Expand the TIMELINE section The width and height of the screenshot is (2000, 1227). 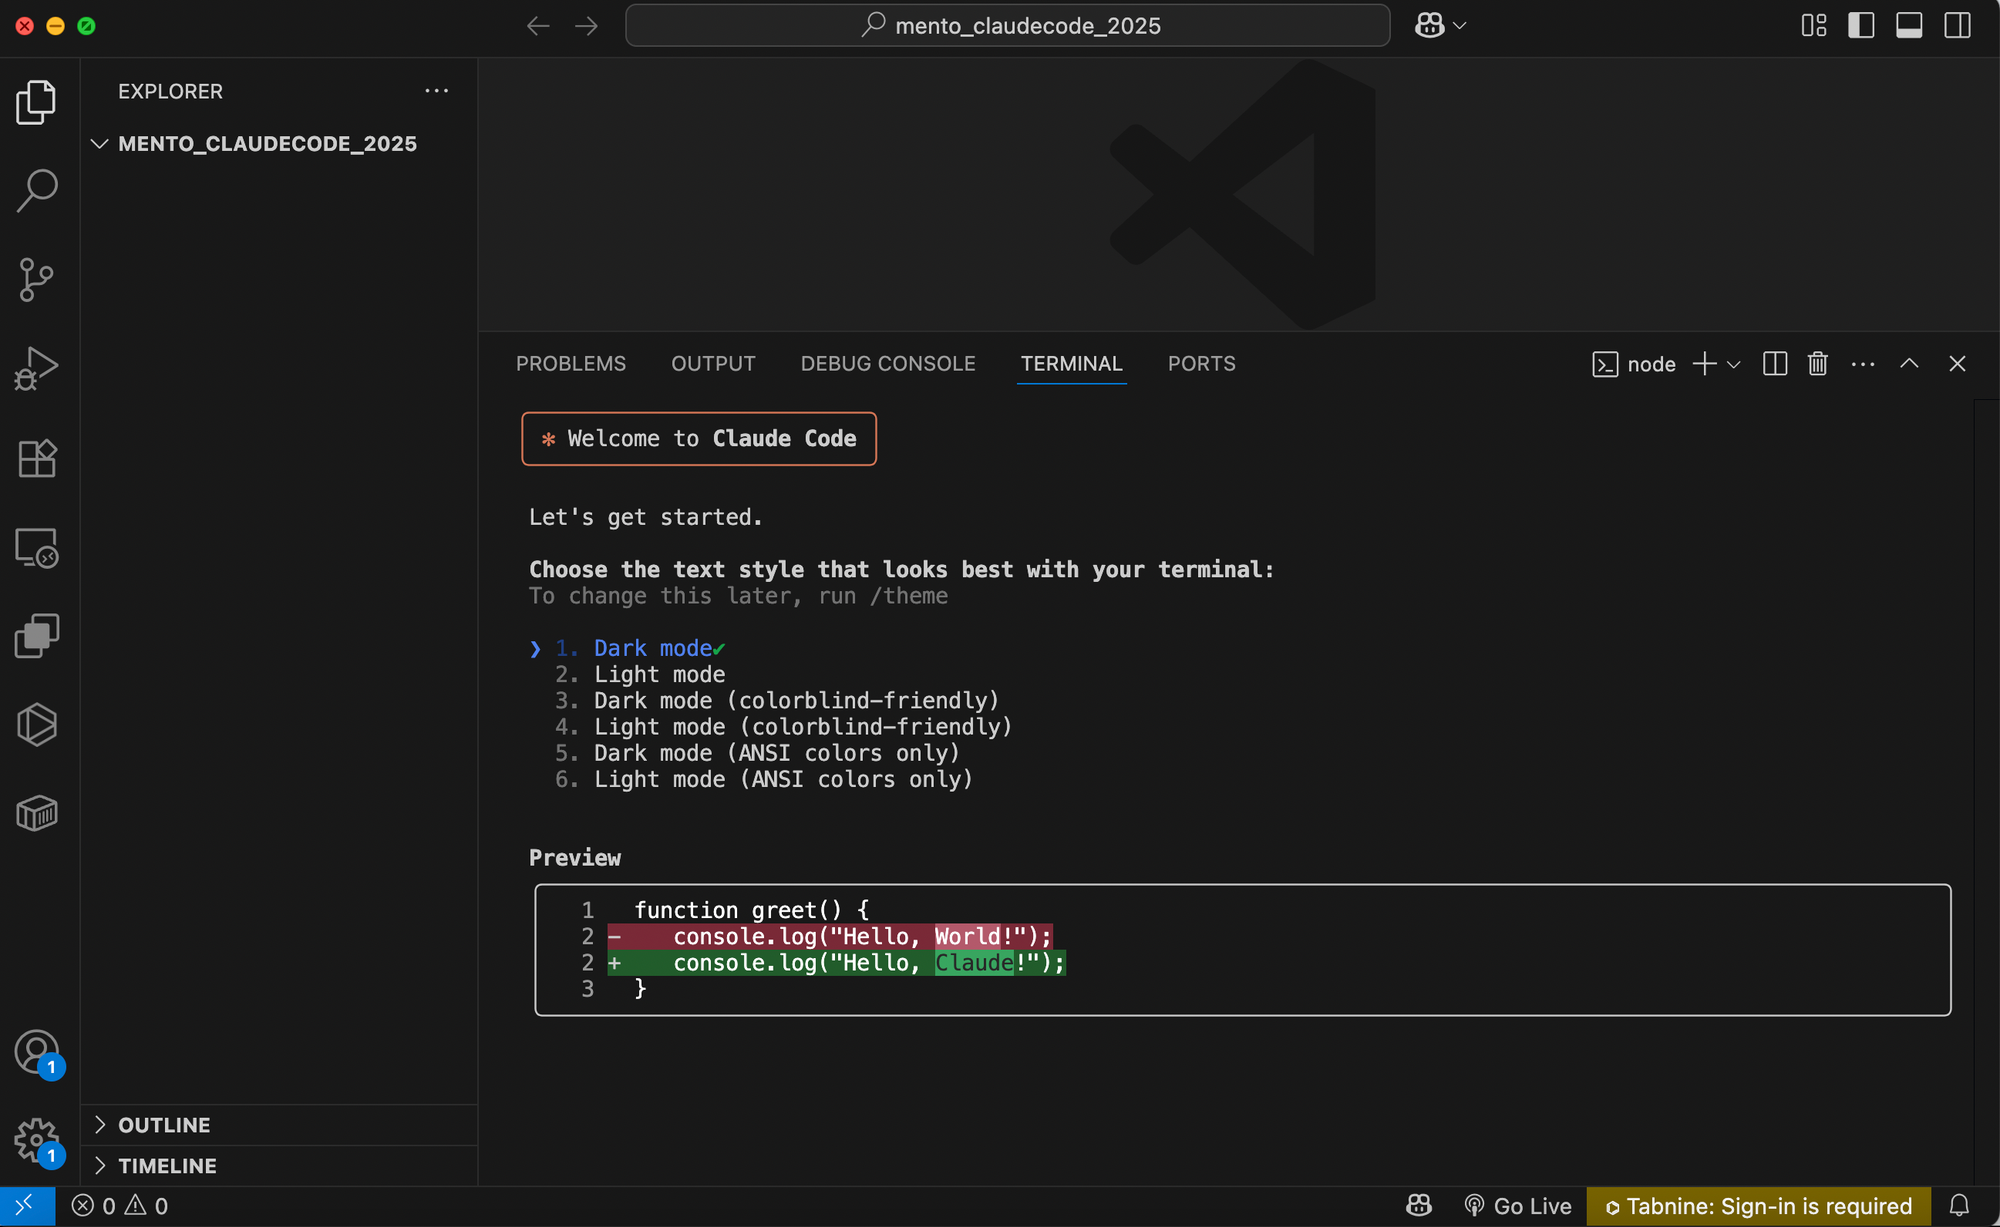(279, 1166)
